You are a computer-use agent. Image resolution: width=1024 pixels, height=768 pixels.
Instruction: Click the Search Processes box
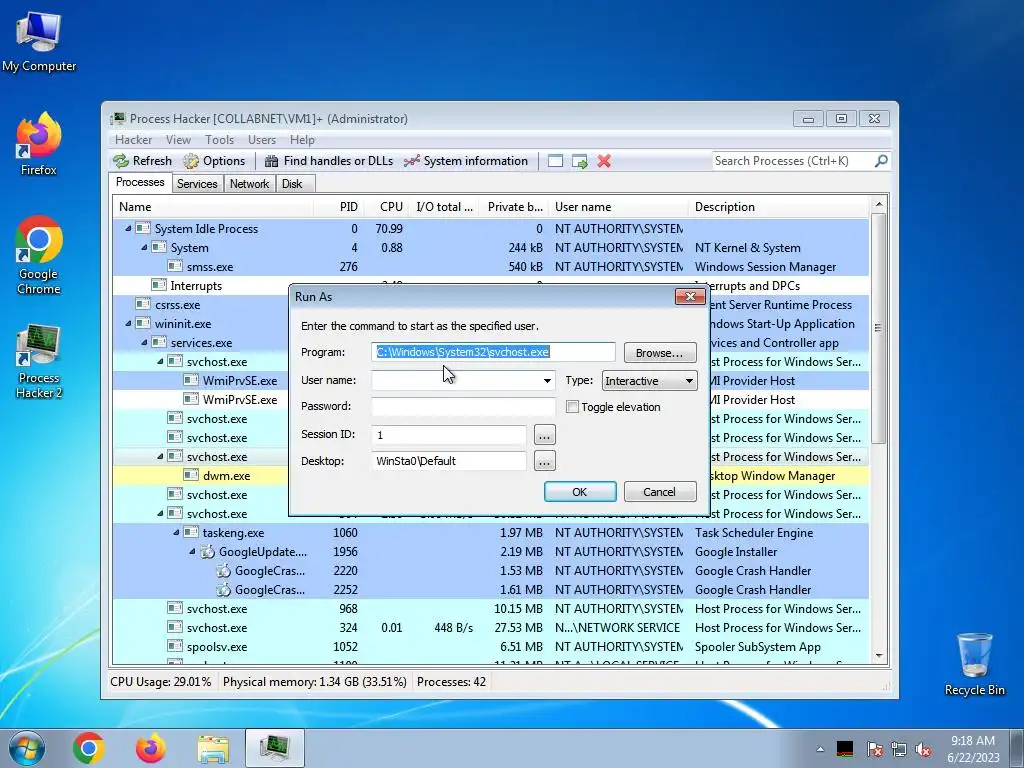click(x=792, y=161)
